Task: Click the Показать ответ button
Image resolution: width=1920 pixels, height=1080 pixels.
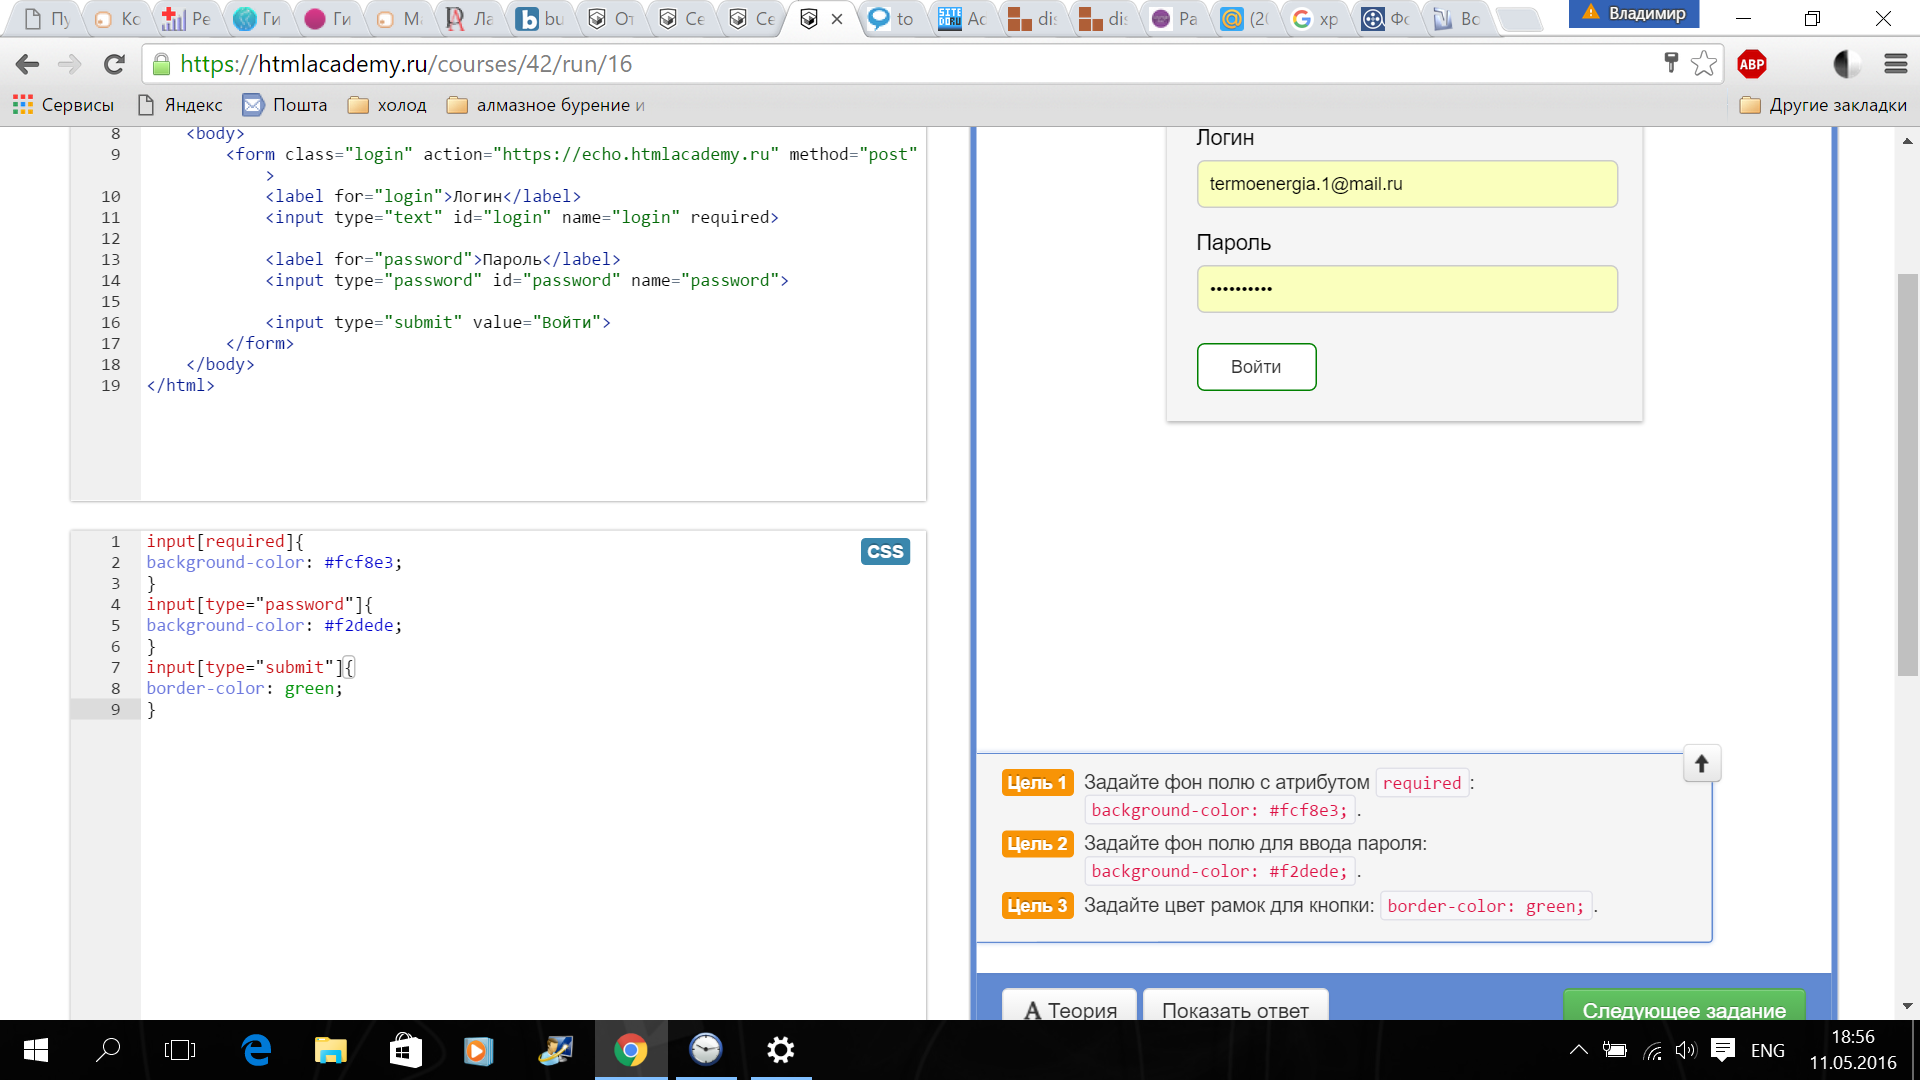Action: pos(1235,1006)
